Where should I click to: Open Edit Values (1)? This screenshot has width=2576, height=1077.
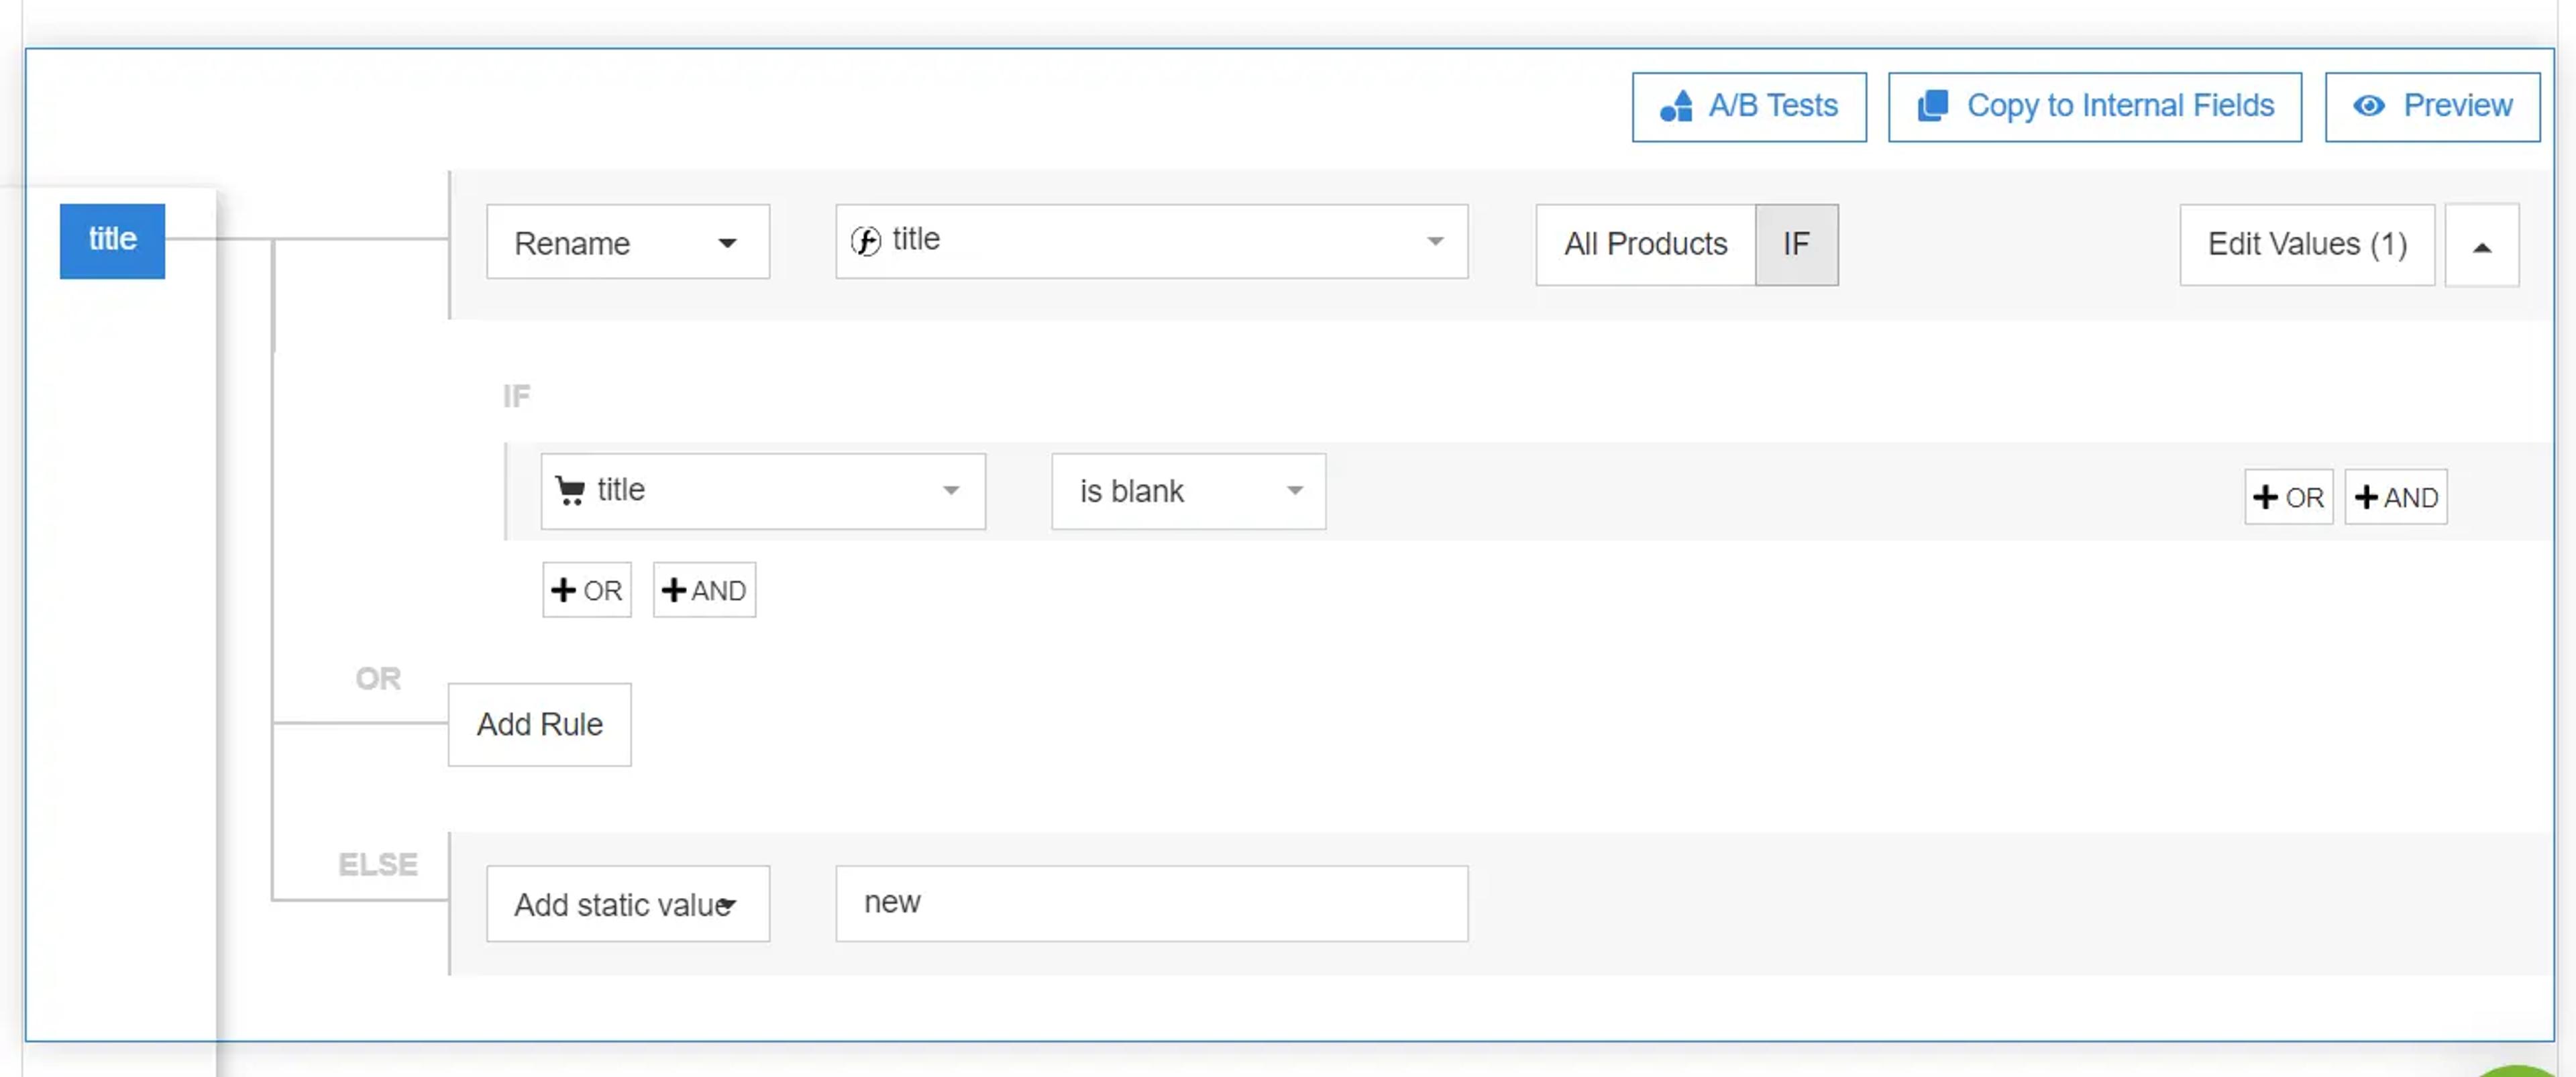point(2307,245)
